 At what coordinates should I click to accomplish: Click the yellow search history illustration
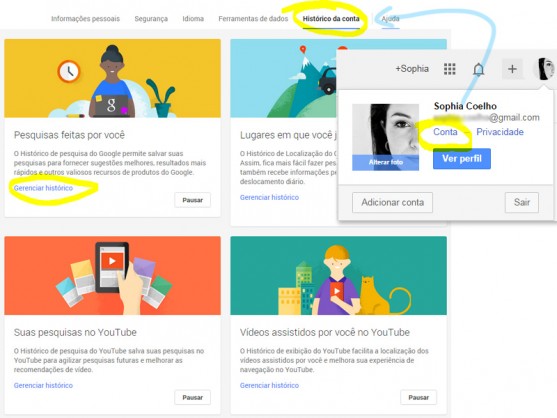(113, 78)
